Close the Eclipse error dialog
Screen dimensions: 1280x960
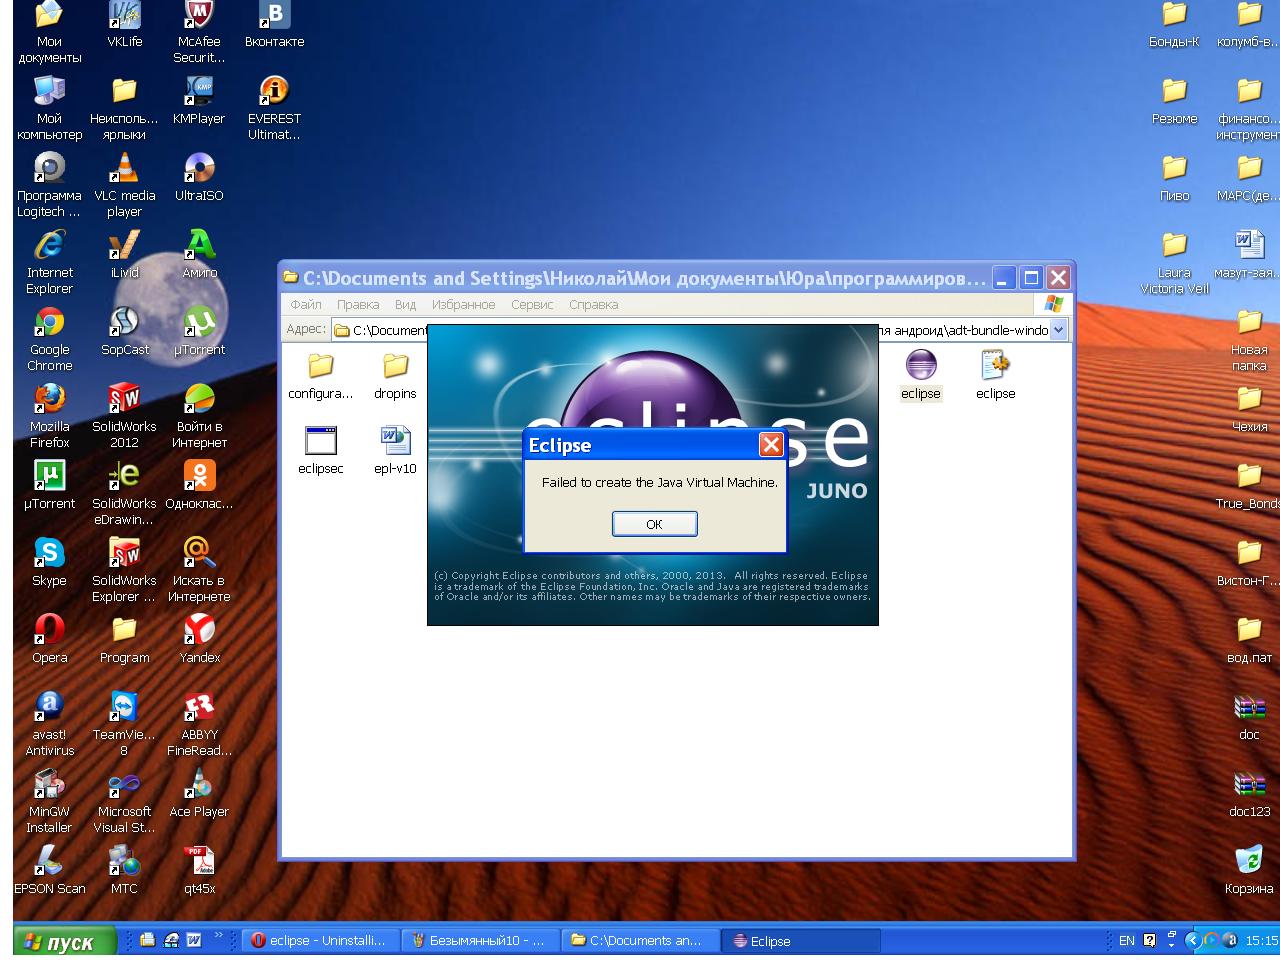(771, 445)
